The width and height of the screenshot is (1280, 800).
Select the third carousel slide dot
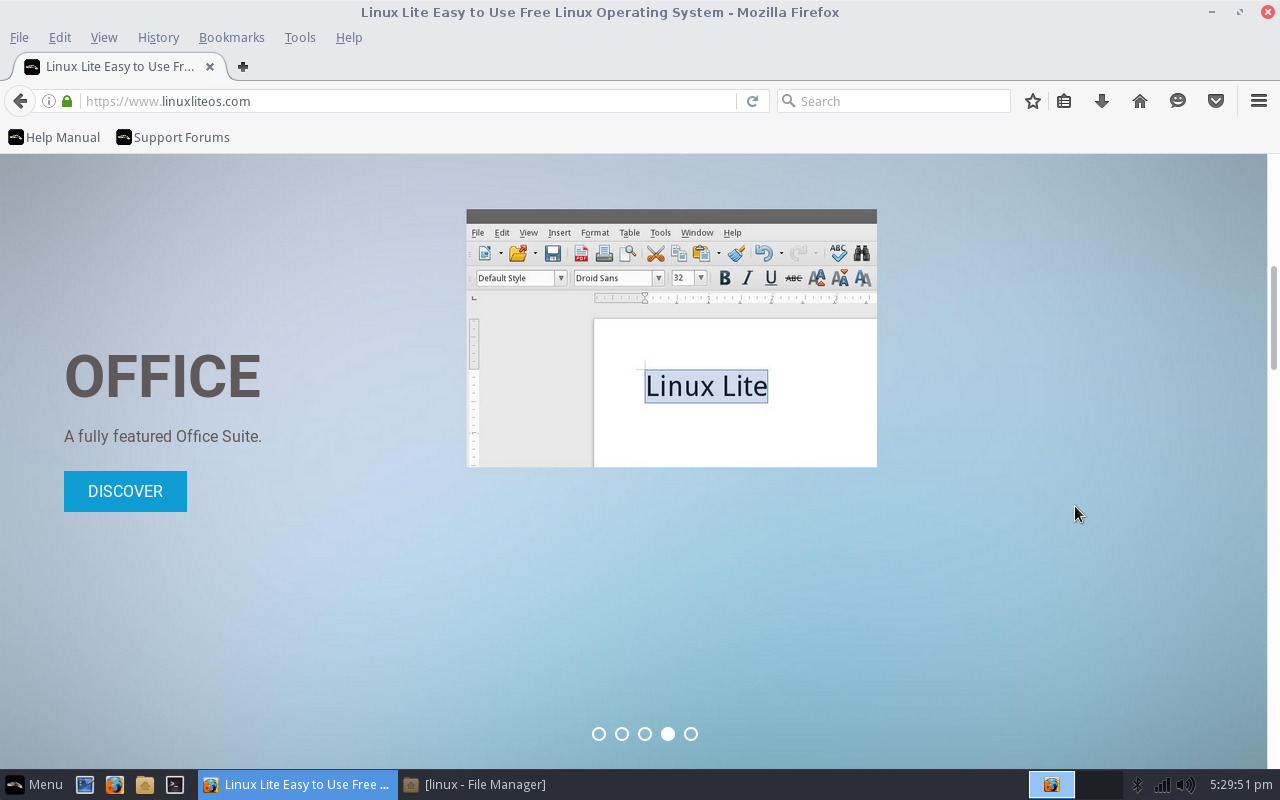(645, 734)
